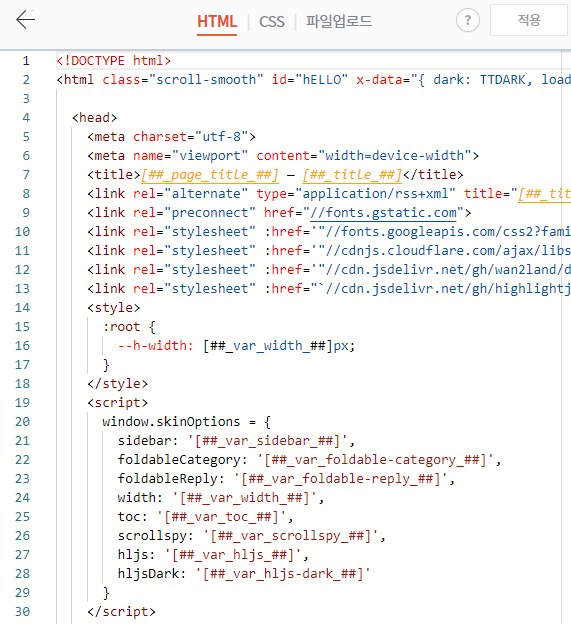Viewport: 571px width, 624px height.
Task: Open the help question mark icon
Action: tap(468, 20)
